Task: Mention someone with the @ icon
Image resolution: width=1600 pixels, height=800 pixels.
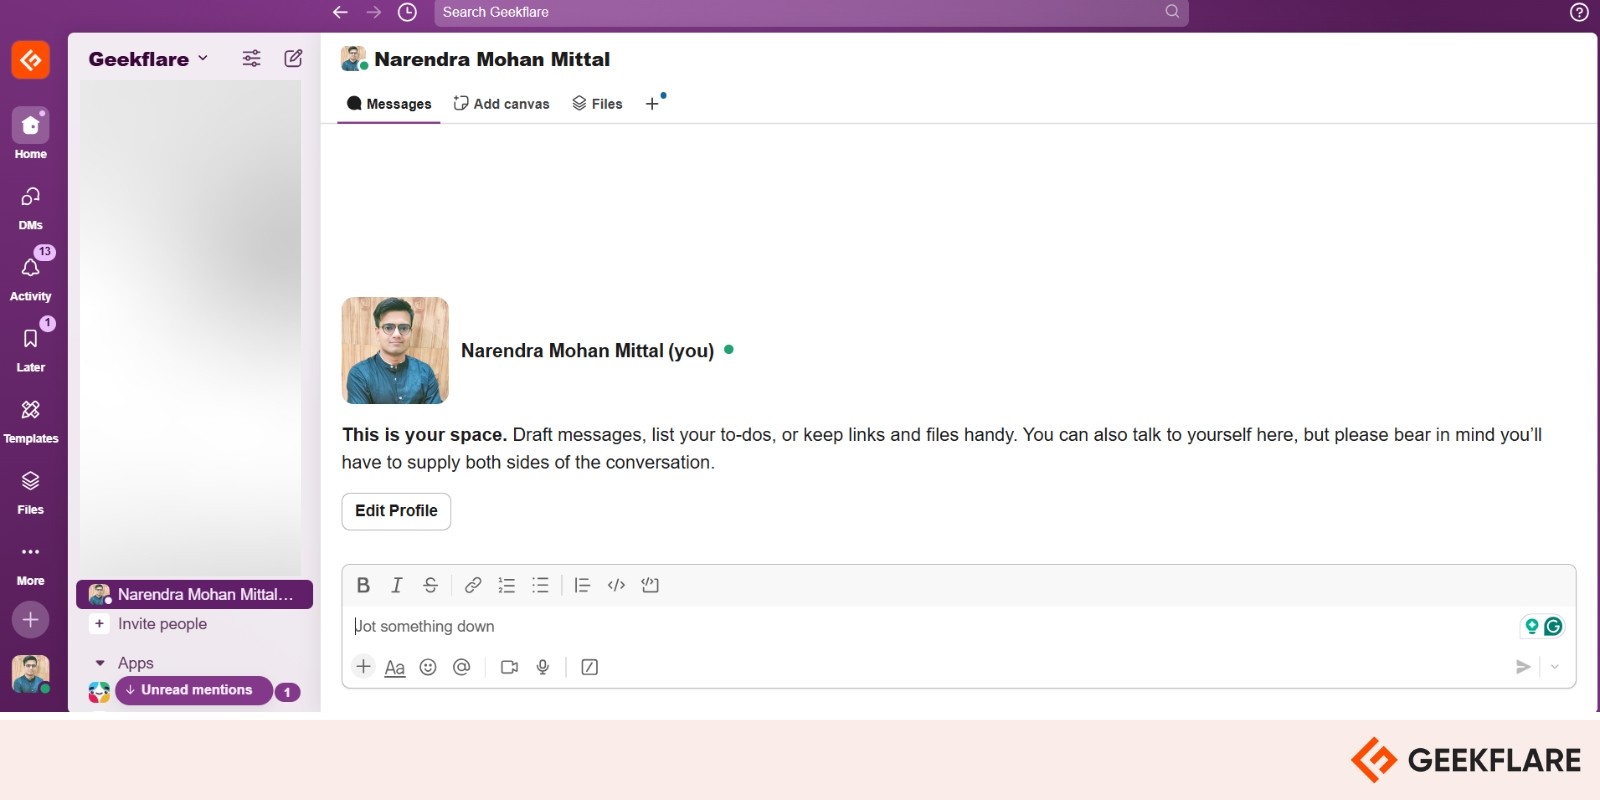Action: (x=461, y=667)
